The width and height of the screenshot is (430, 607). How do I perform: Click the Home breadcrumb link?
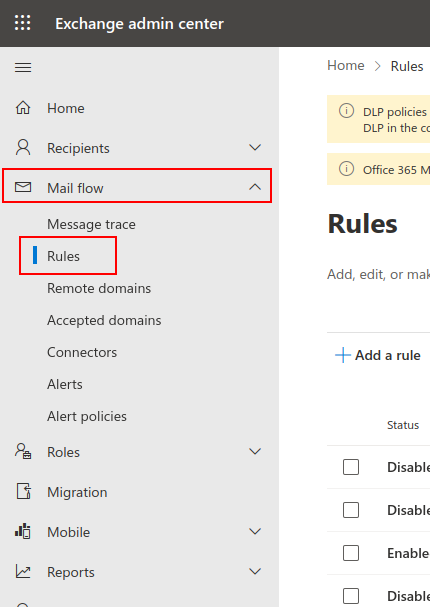[x=346, y=65]
